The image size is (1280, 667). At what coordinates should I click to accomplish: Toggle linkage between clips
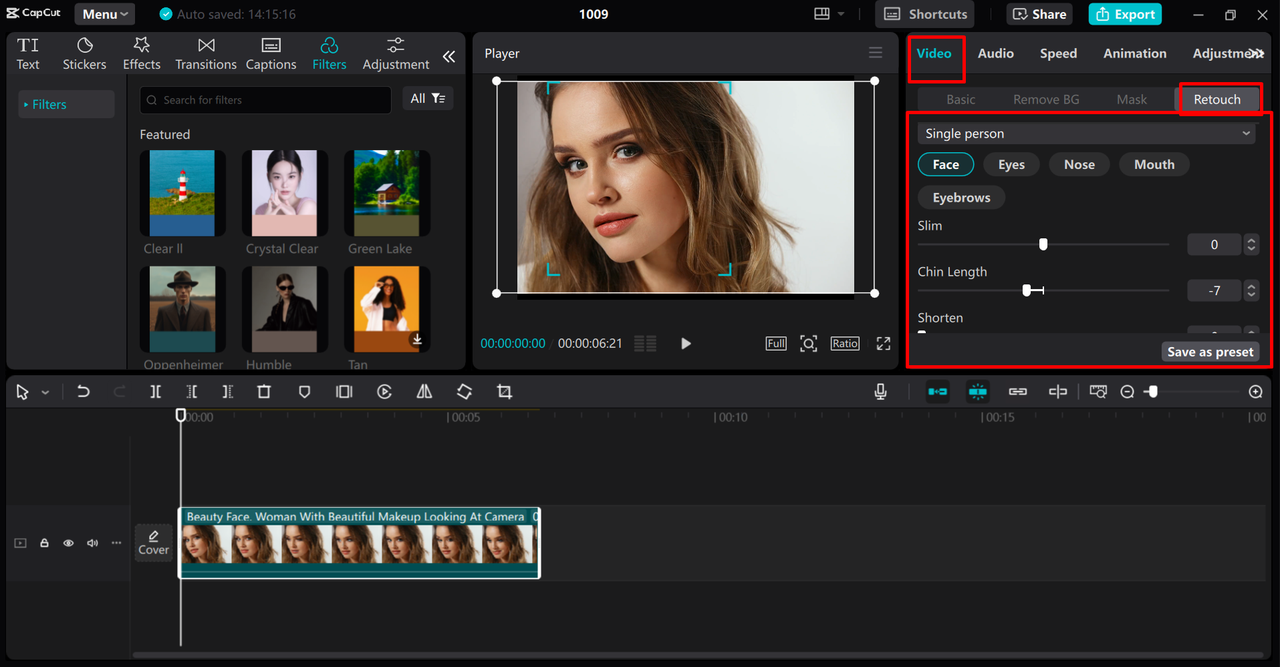(1018, 392)
